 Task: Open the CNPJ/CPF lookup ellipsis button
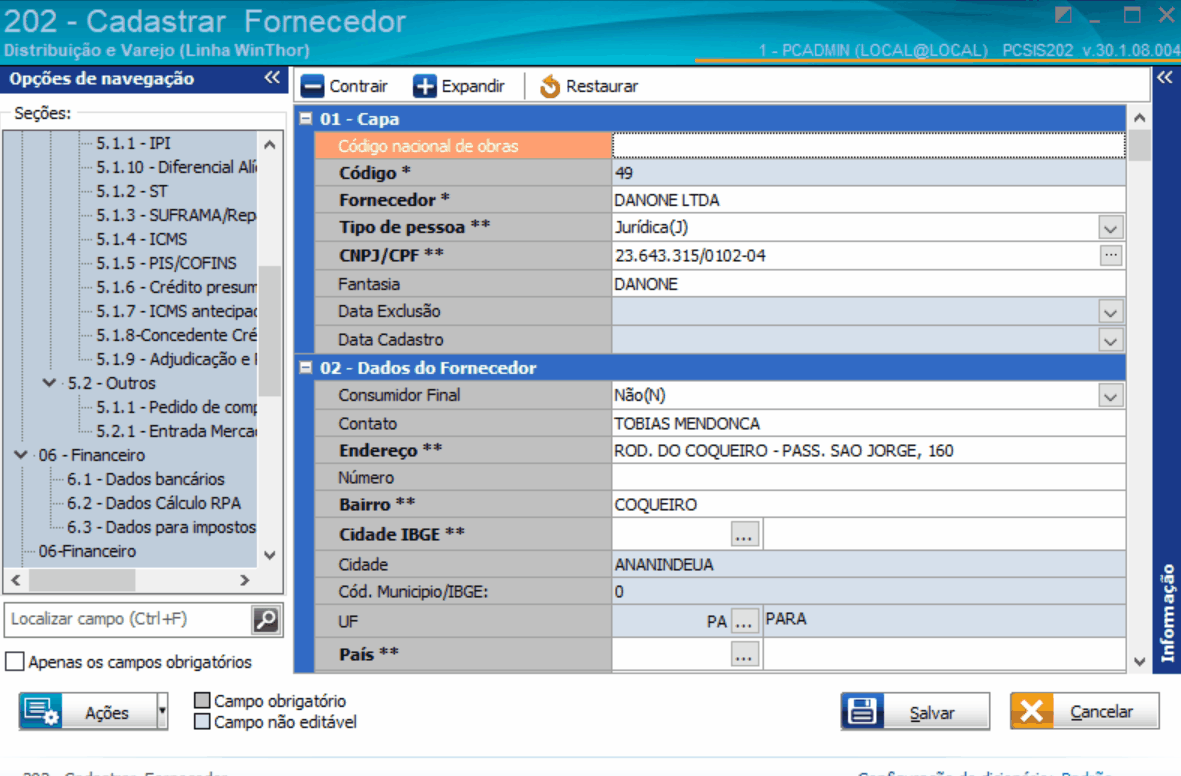[1110, 255]
